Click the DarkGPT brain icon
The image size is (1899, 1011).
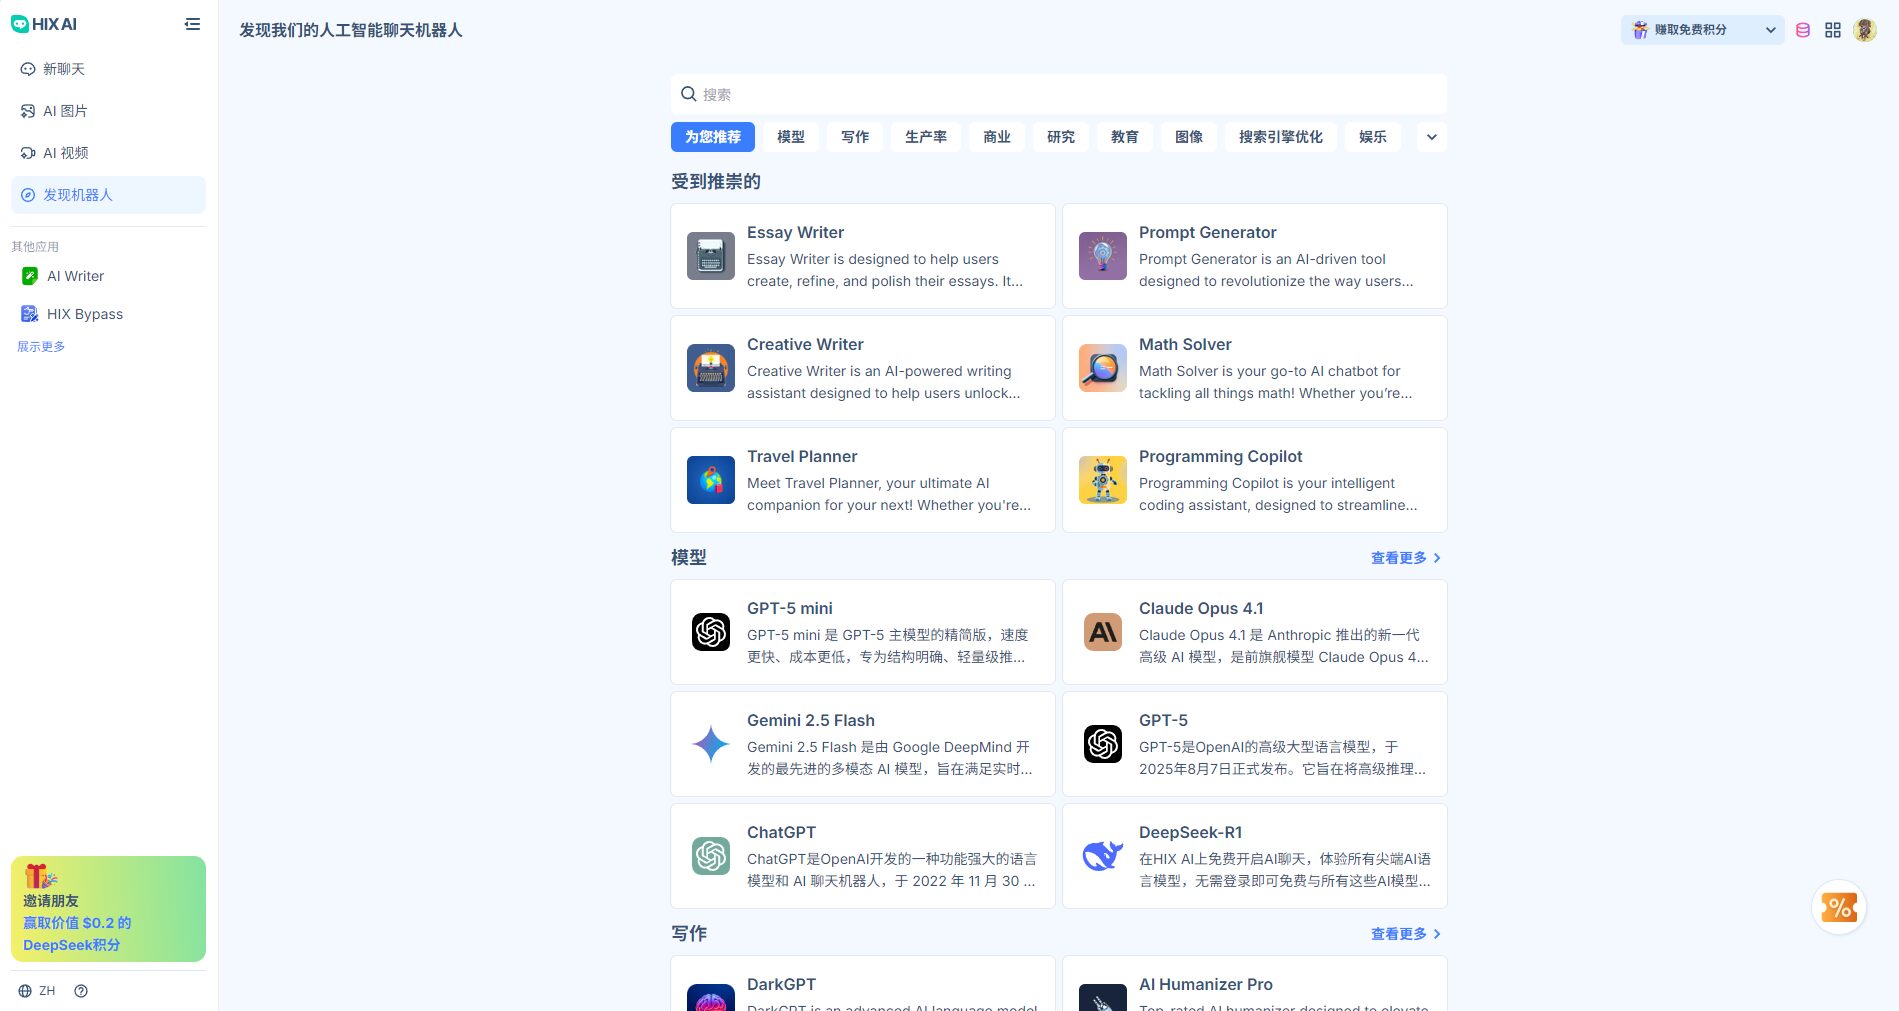pyautogui.click(x=711, y=997)
